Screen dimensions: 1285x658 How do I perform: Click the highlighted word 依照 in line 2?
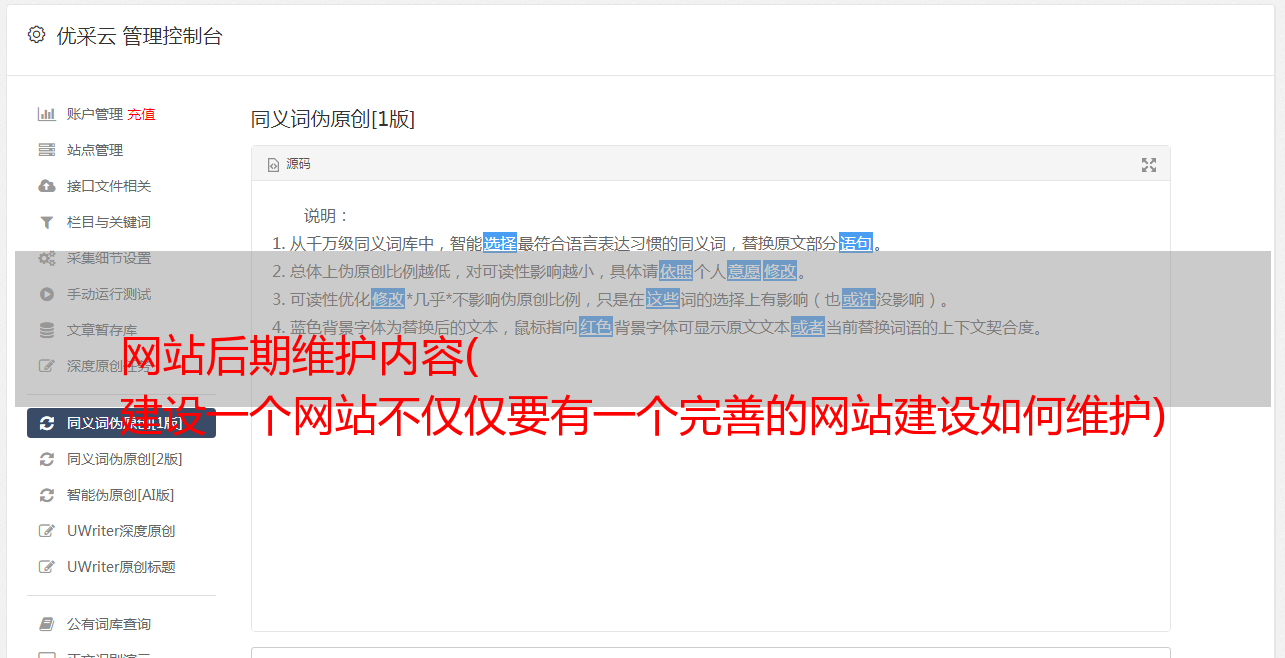(676, 271)
